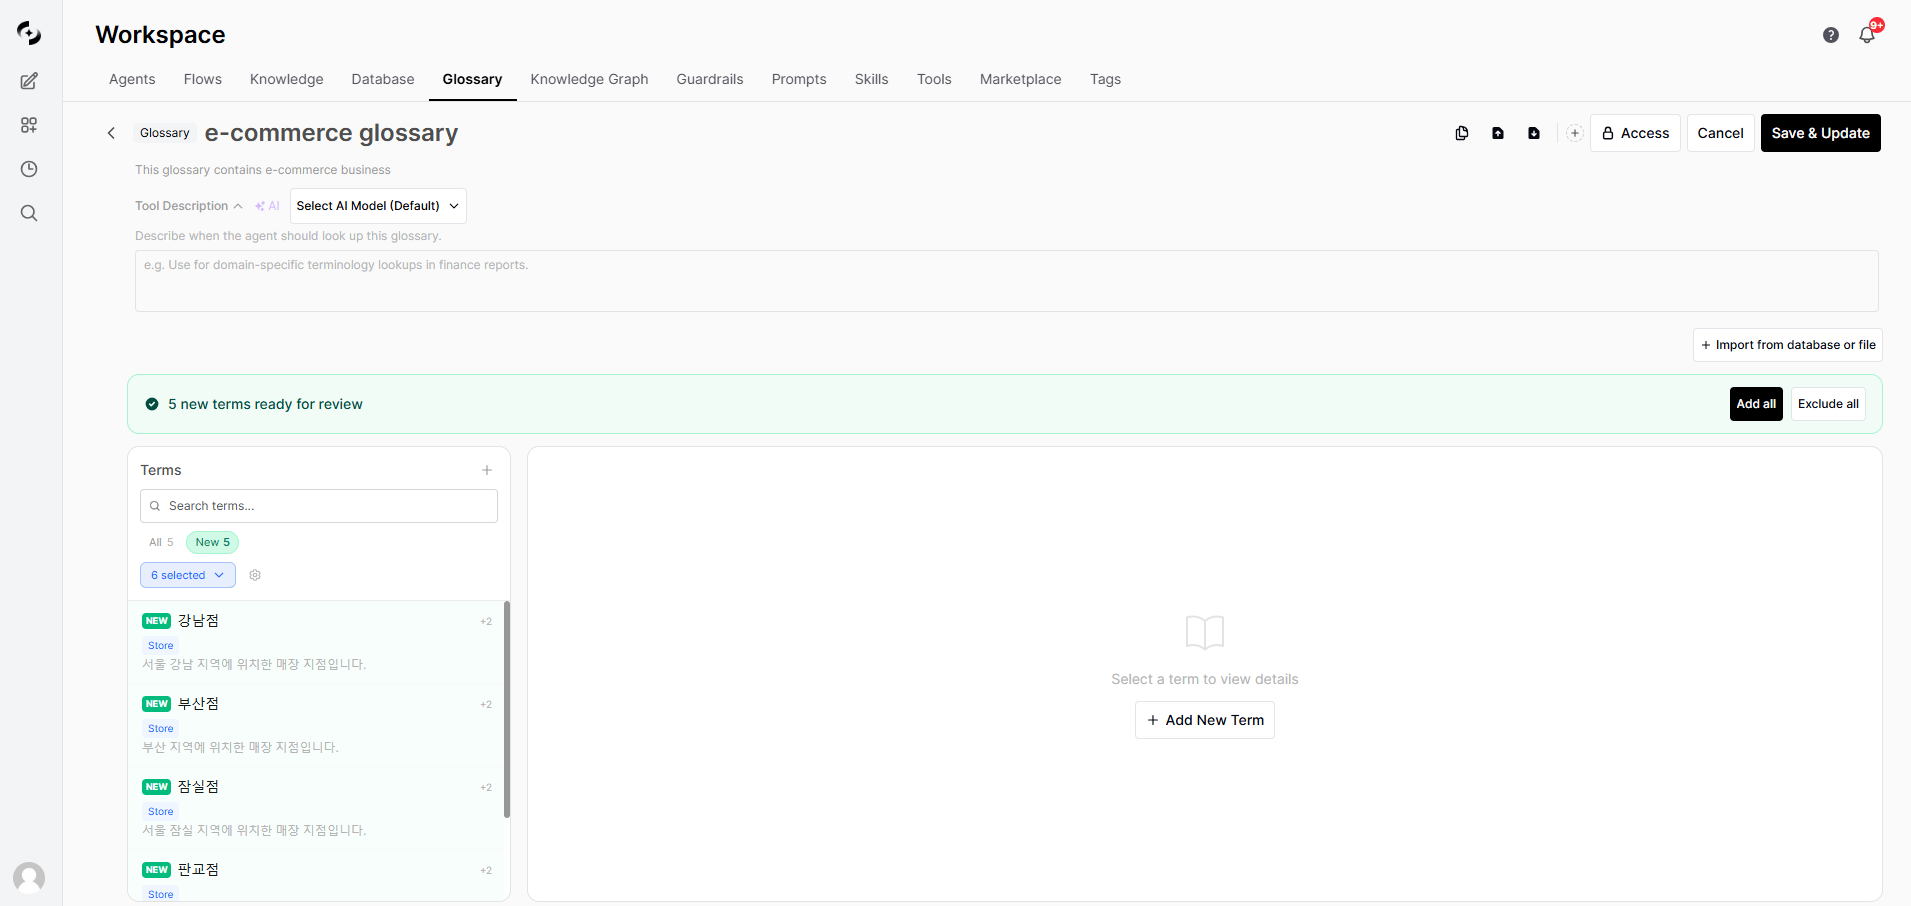Click the Cancel button
The image size is (1911, 906).
tap(1720, 133)
